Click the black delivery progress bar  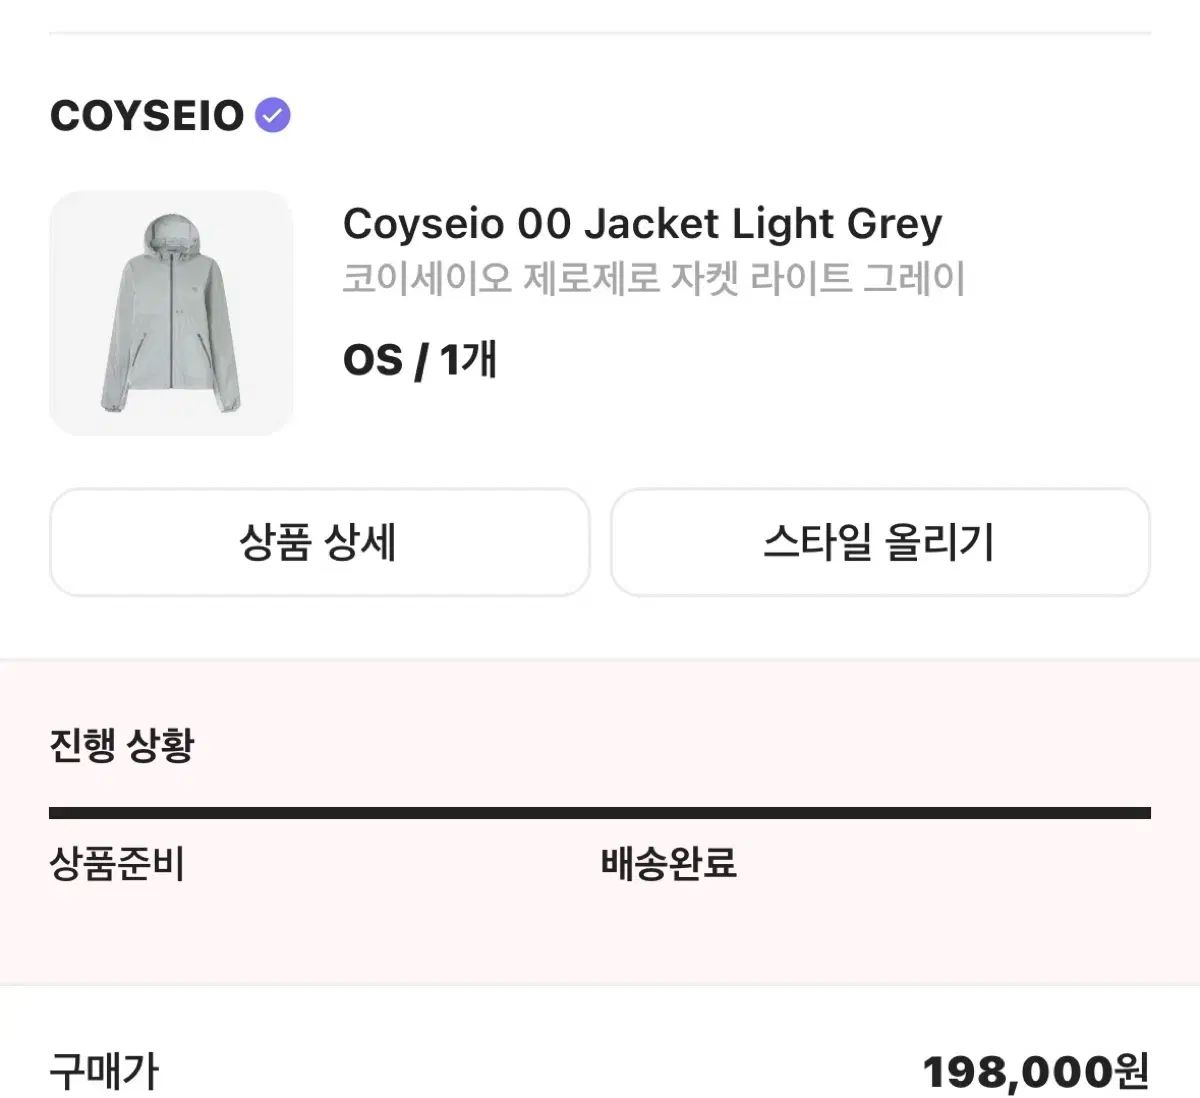pyautogui.click(x=600, y=813)
